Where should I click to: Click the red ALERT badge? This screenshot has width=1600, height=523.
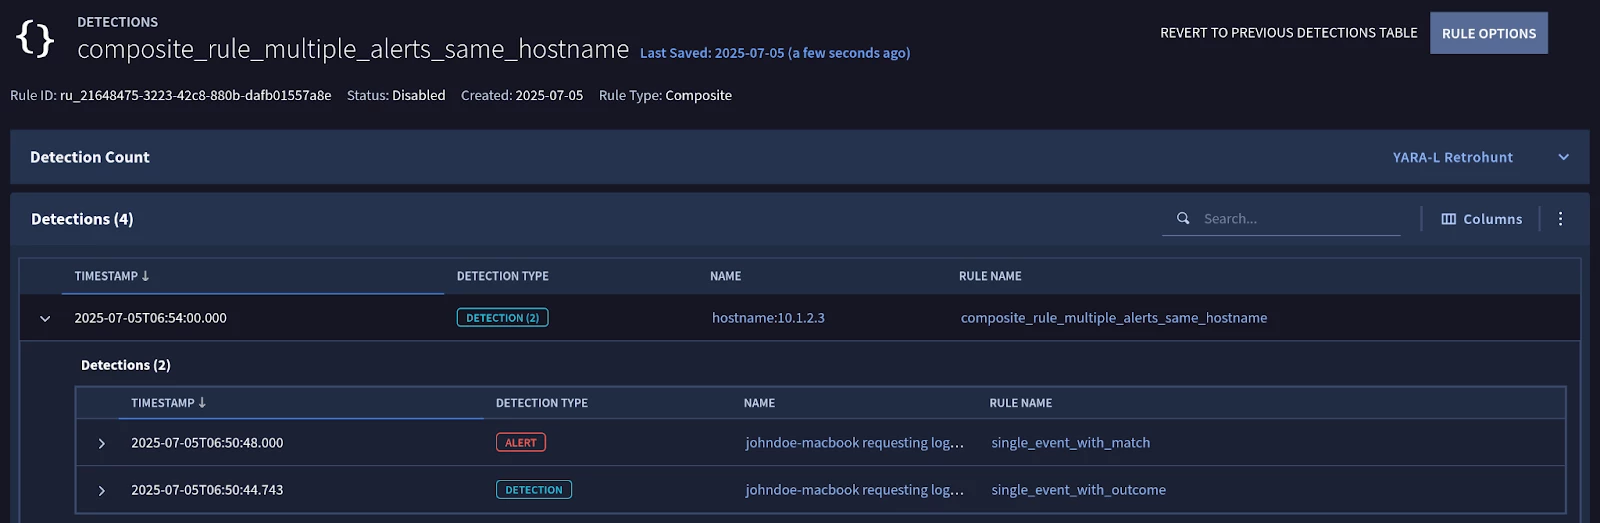point(521,442)
